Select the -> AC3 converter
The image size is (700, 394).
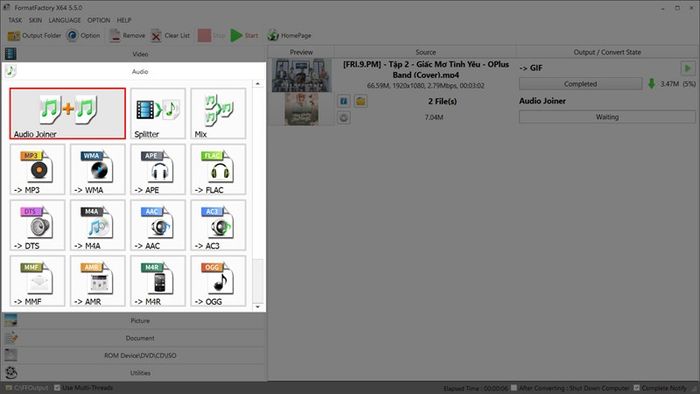click(x=218, y=225)
